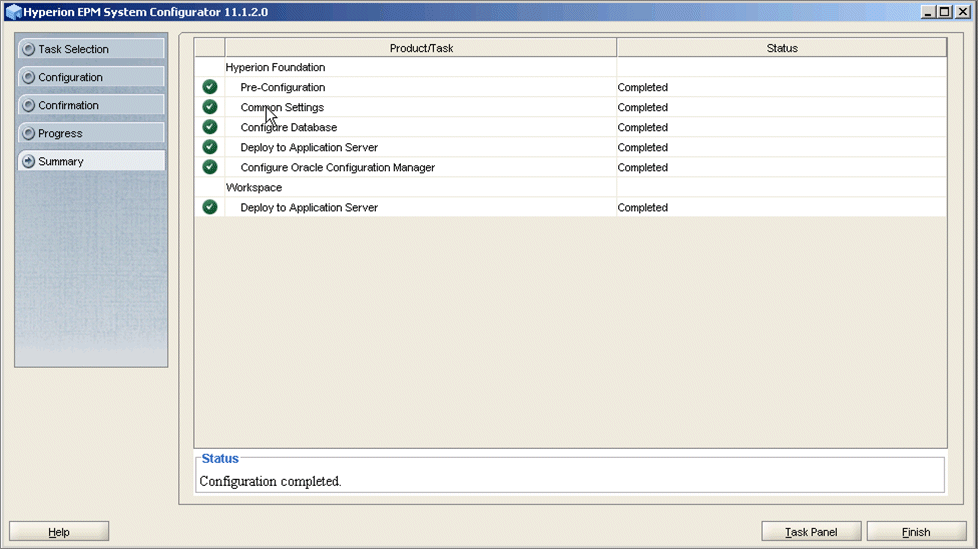Click the Task Selection step bullet icon

[x=28, y=49]
